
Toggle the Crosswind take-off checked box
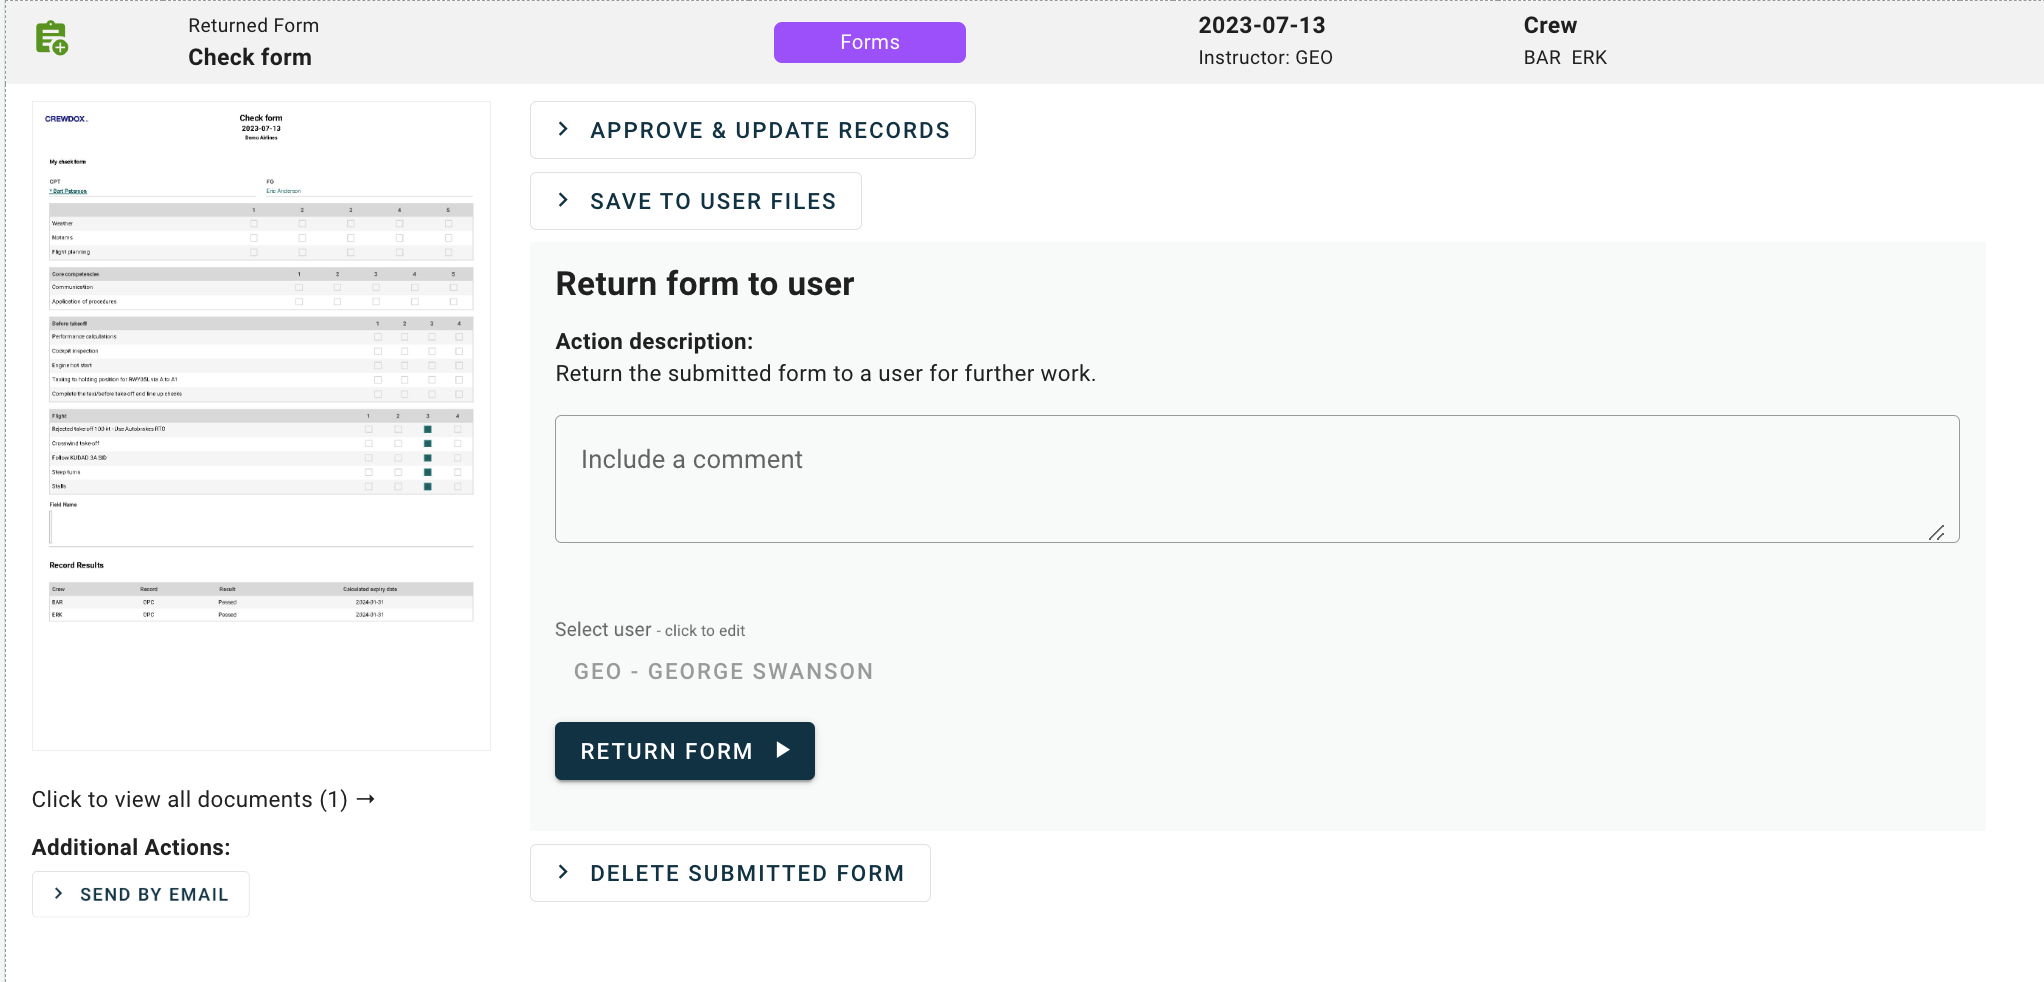coord(428,443)
